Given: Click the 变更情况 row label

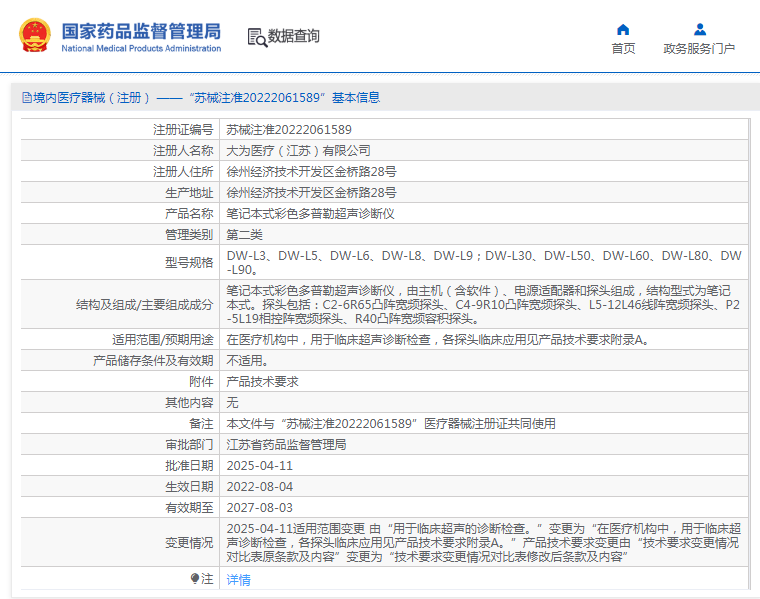Looking at the screenshot, I should pyautogui.click(x=189, y=543).
